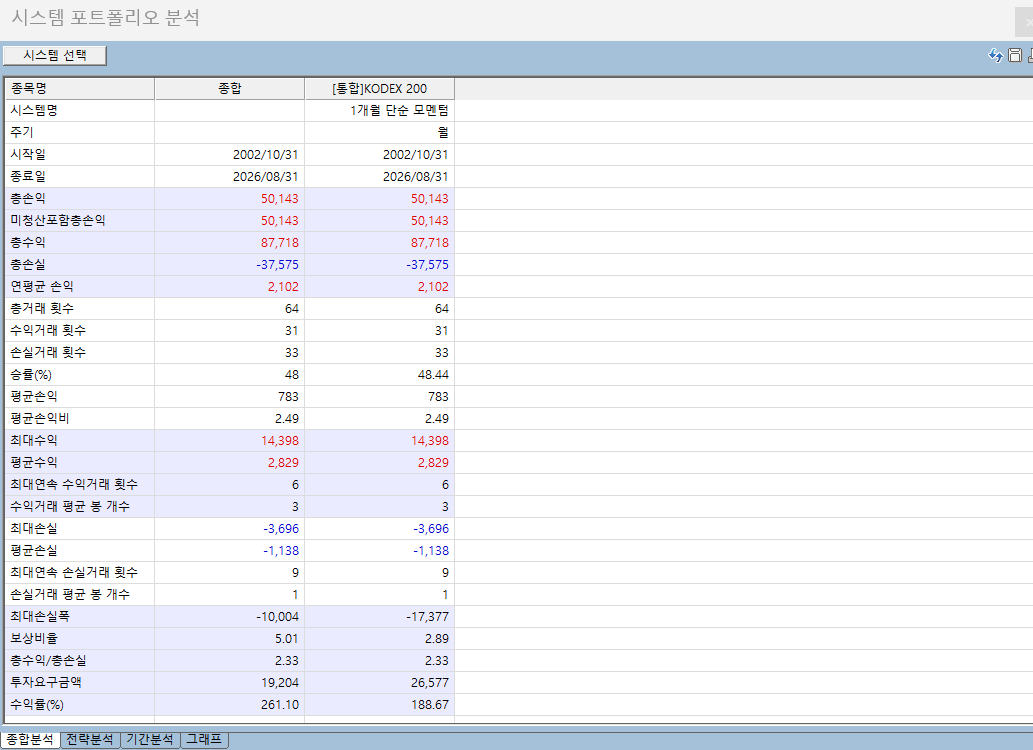
Task: Click the -37,575 value in KODEX 200 column
Action: click(428, 265)
